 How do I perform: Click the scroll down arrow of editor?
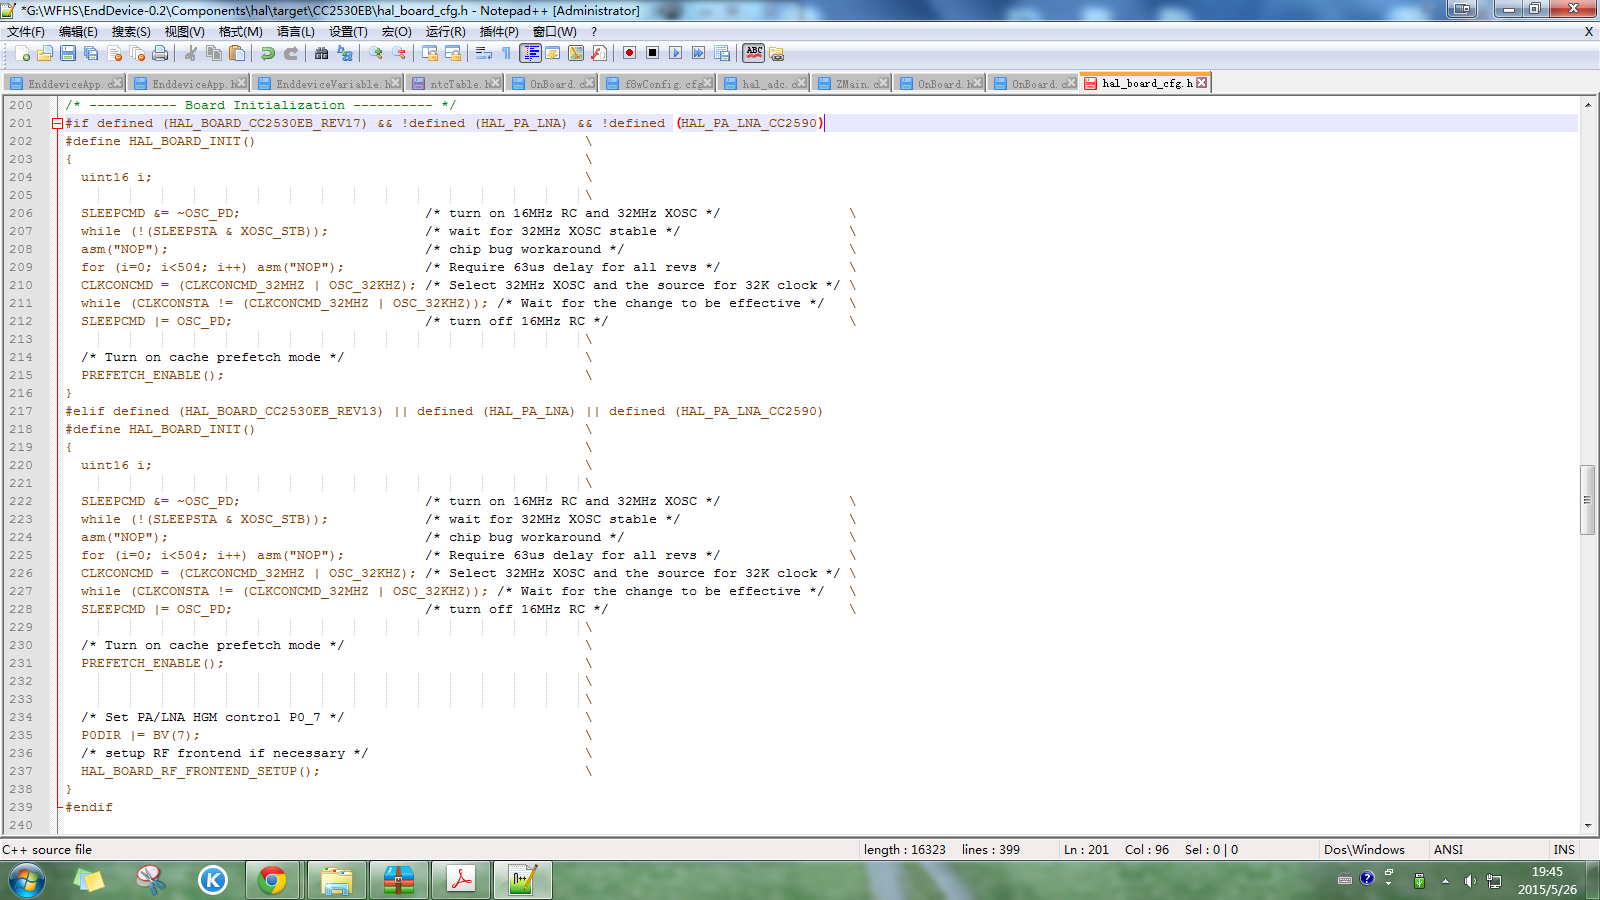click(1587, 826)
